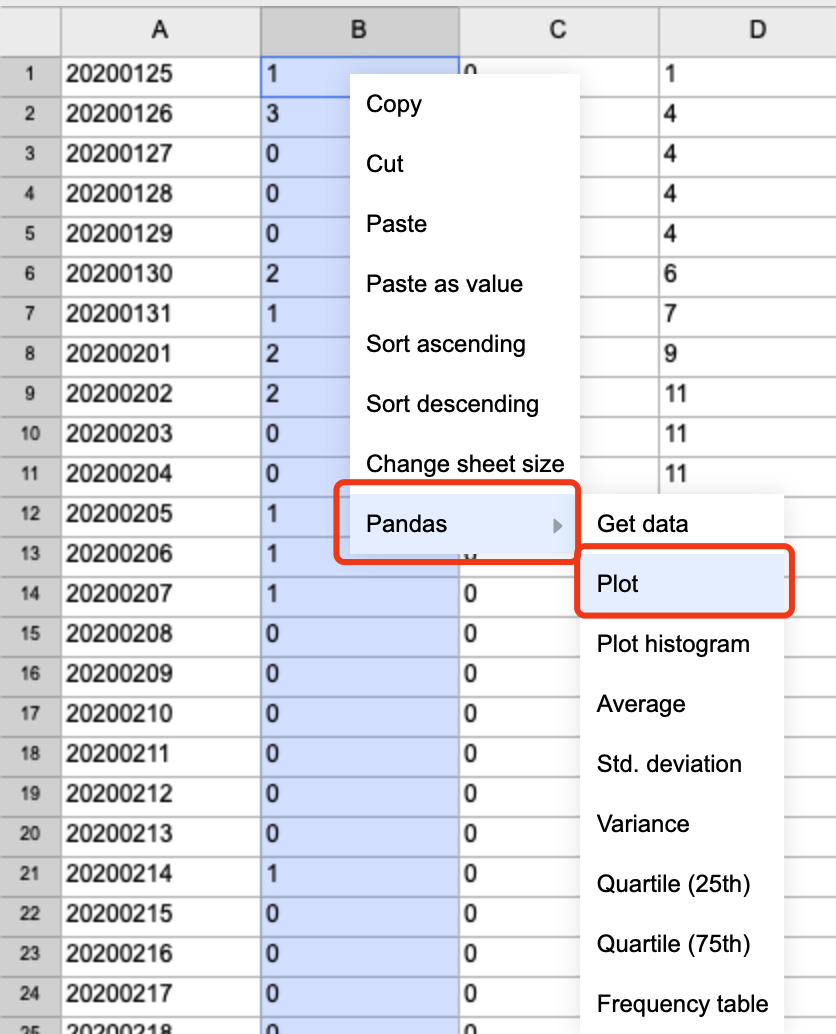Open Change sheet size option
The height and width of the screenshot is (1034, 836).
pos(465,464)
